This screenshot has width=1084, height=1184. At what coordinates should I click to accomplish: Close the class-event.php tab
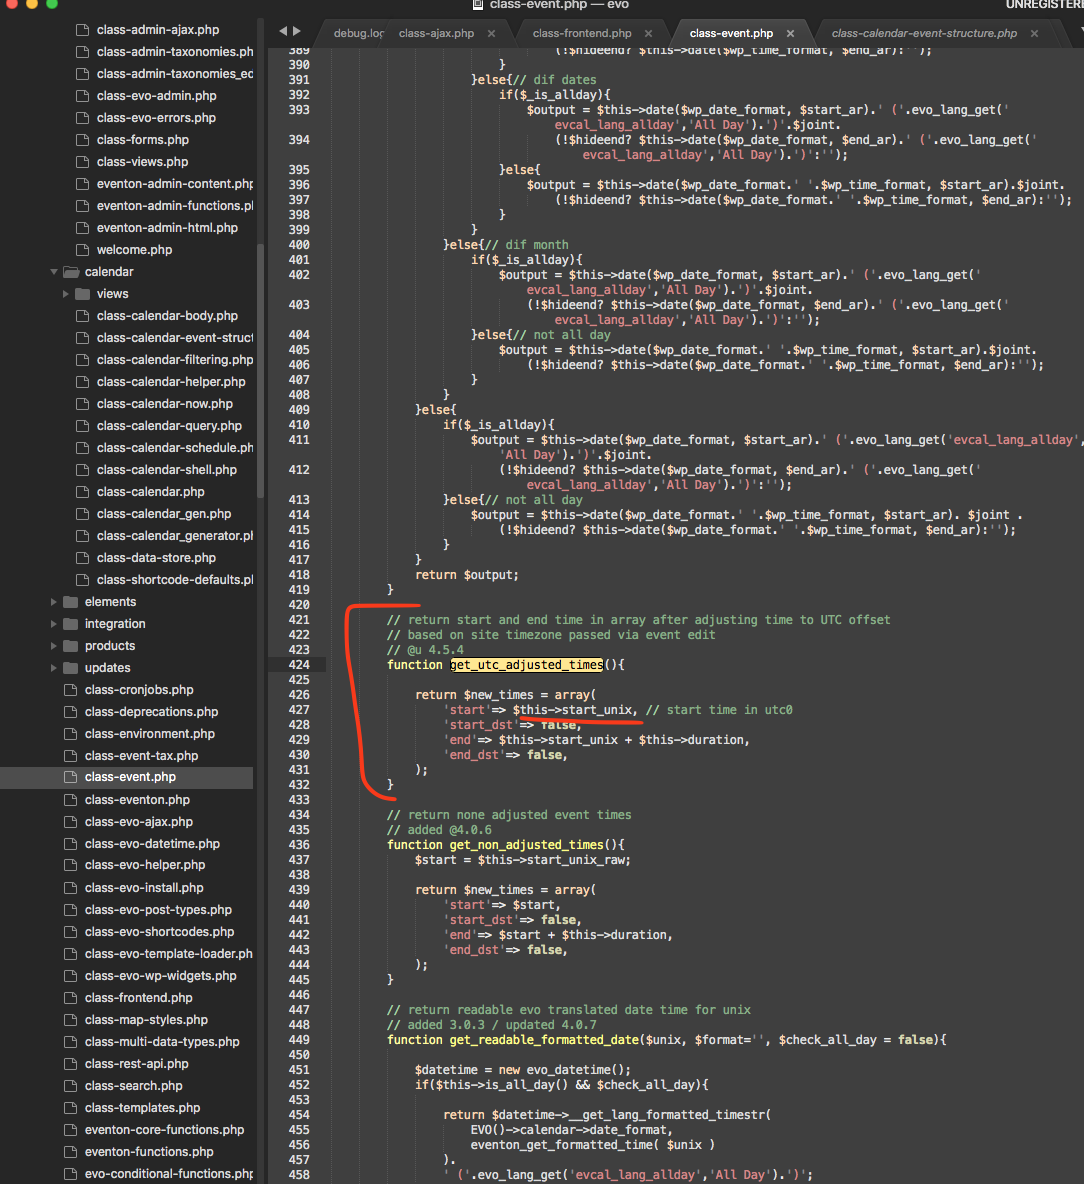[x=790, y=33]
